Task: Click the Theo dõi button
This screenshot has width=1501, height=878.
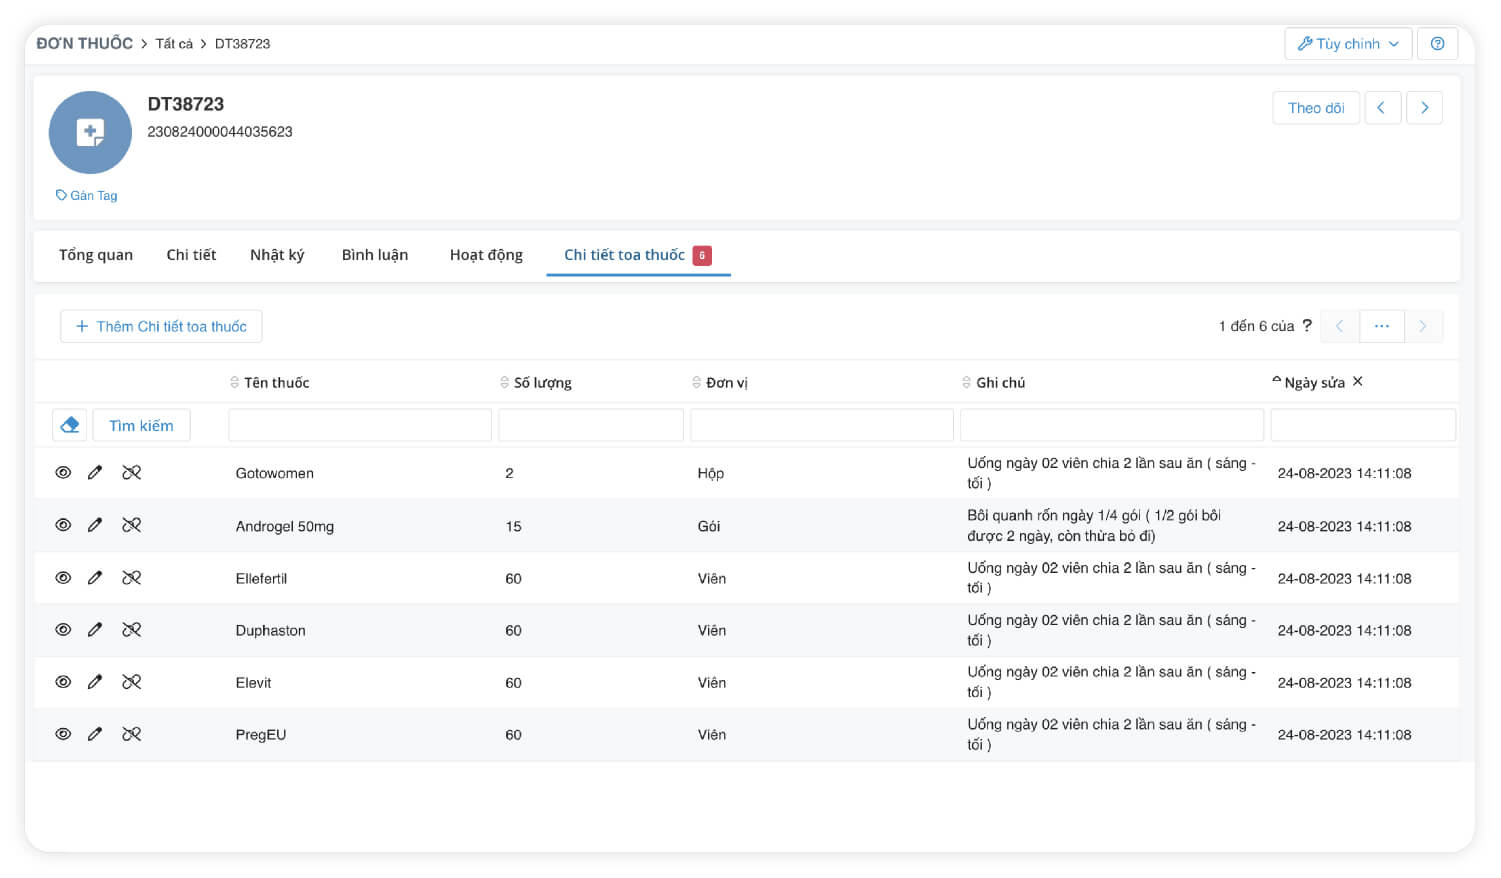Action: tap(1316, 108)
